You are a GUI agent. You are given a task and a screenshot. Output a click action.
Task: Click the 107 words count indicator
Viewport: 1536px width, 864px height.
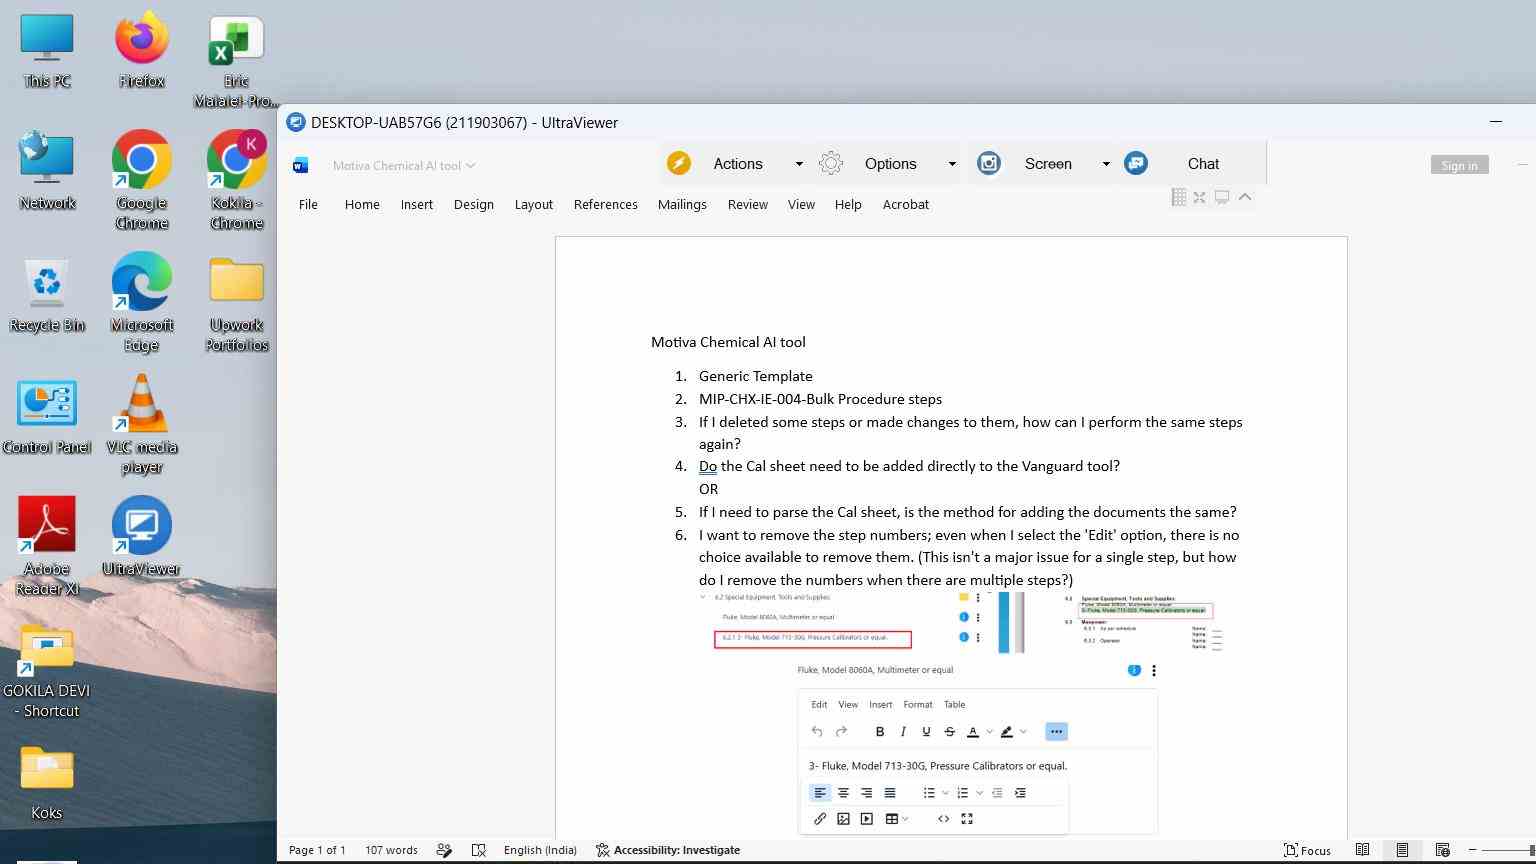click(x=391, y=850)
